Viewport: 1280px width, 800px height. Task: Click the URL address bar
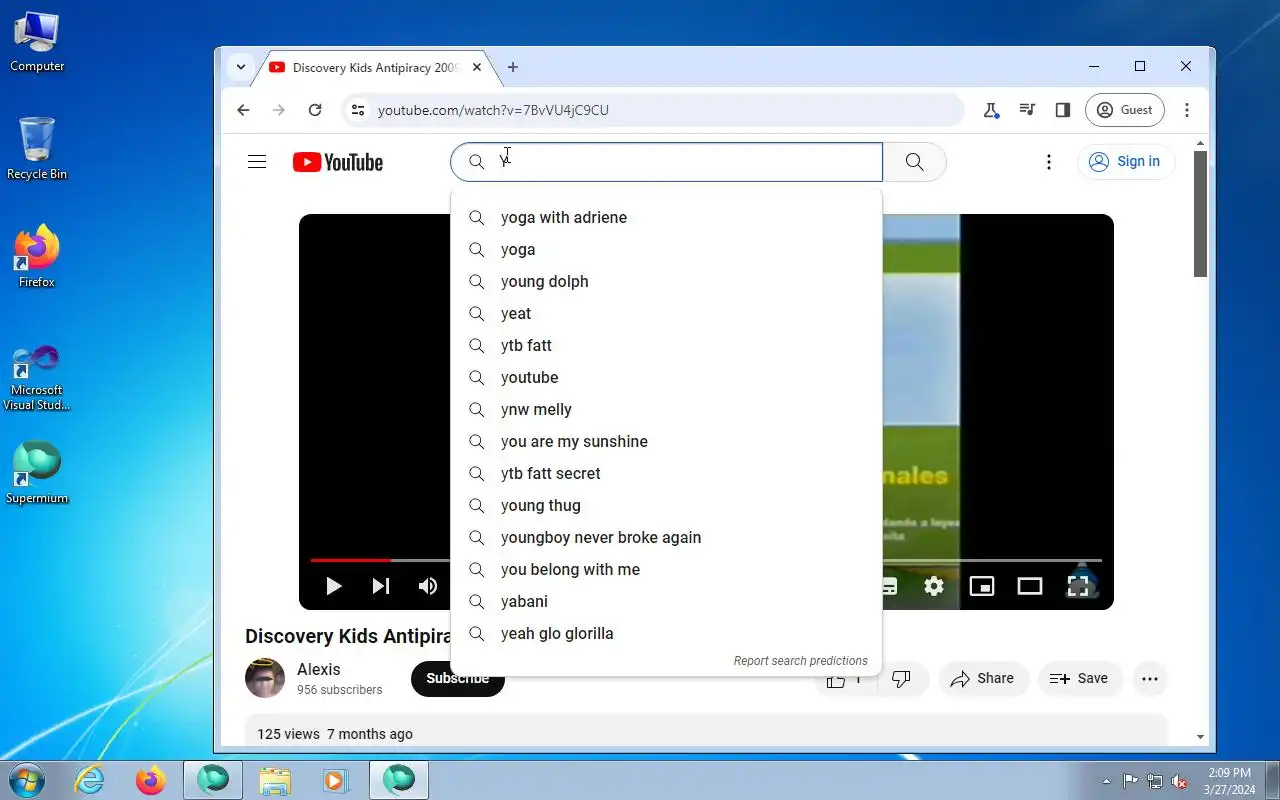654,110
